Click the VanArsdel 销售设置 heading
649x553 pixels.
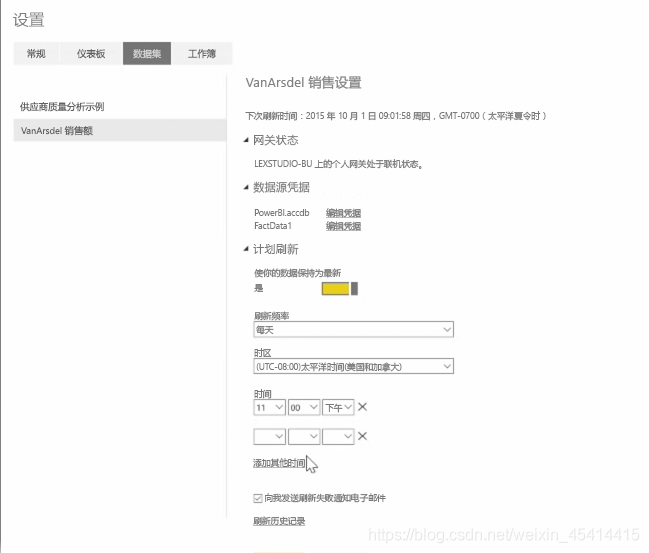303,82
